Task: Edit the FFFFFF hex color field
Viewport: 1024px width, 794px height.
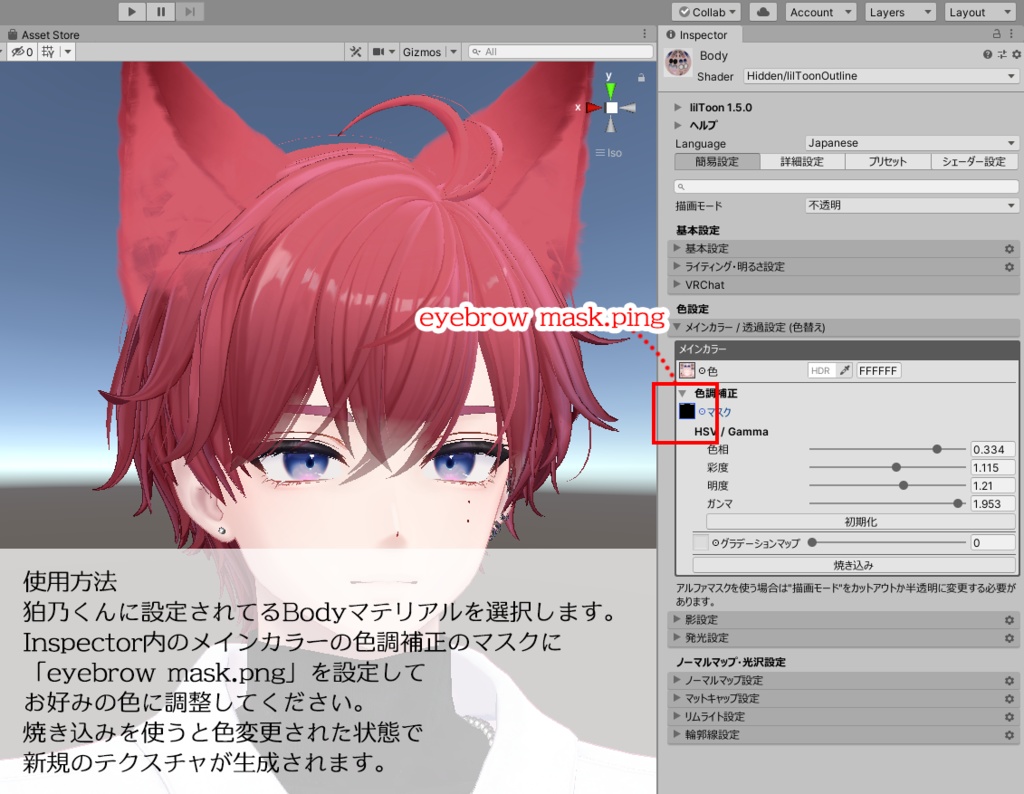Action: coord(878,371)
